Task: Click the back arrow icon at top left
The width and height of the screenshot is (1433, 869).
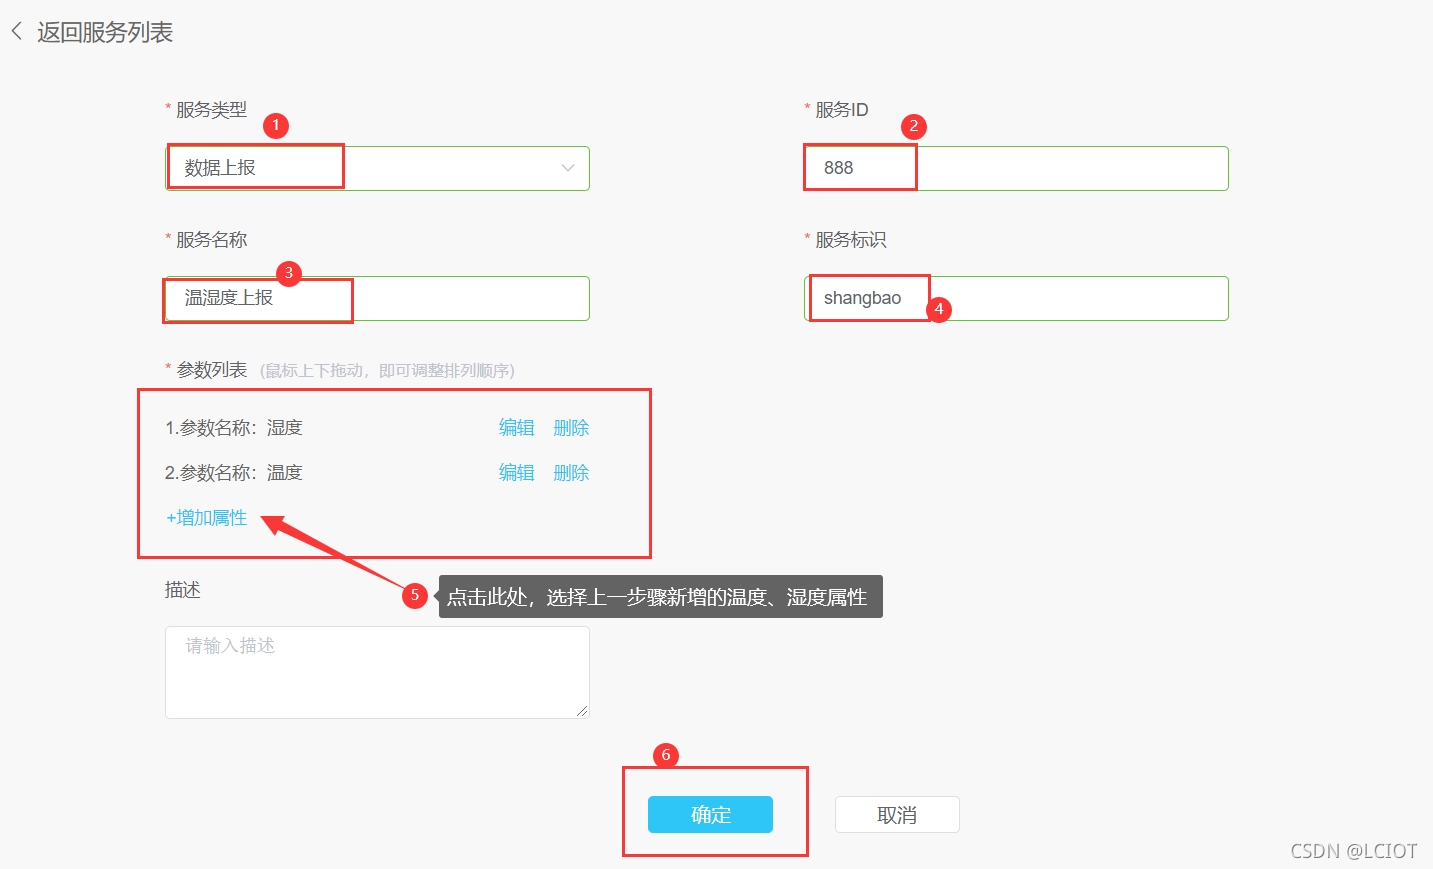Action: click(17, 32)
